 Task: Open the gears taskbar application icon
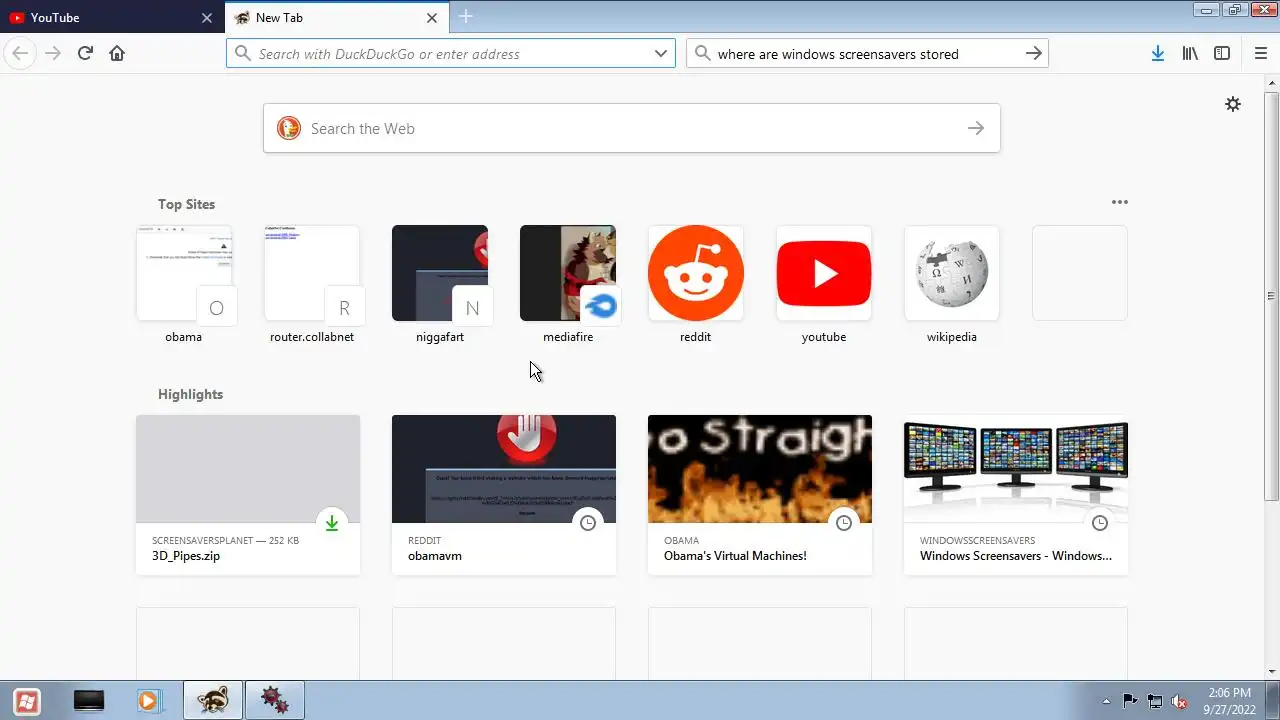[x=274, y=701]
